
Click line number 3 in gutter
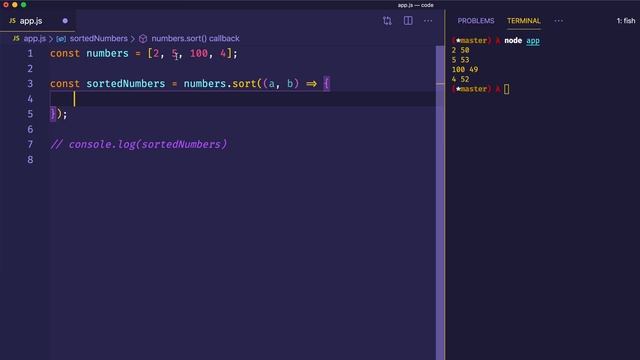30,84
